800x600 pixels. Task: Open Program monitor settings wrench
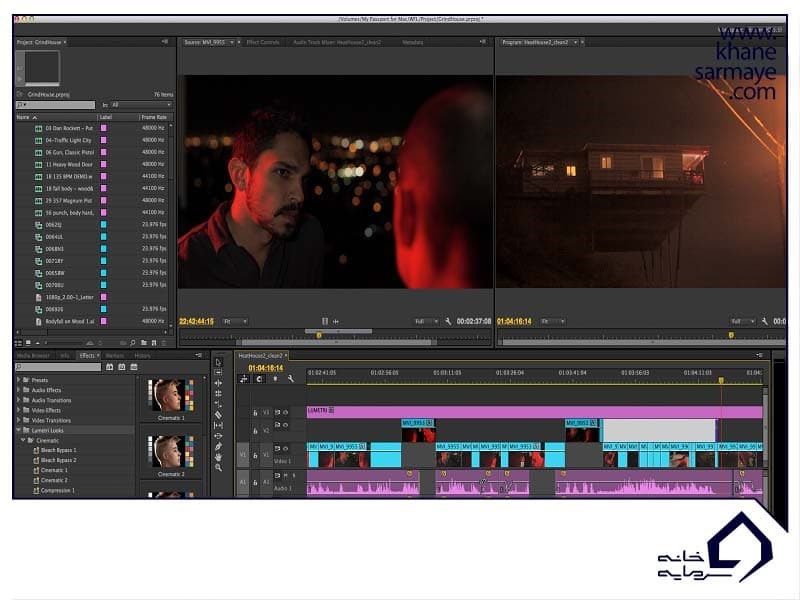tap(764, 321)
